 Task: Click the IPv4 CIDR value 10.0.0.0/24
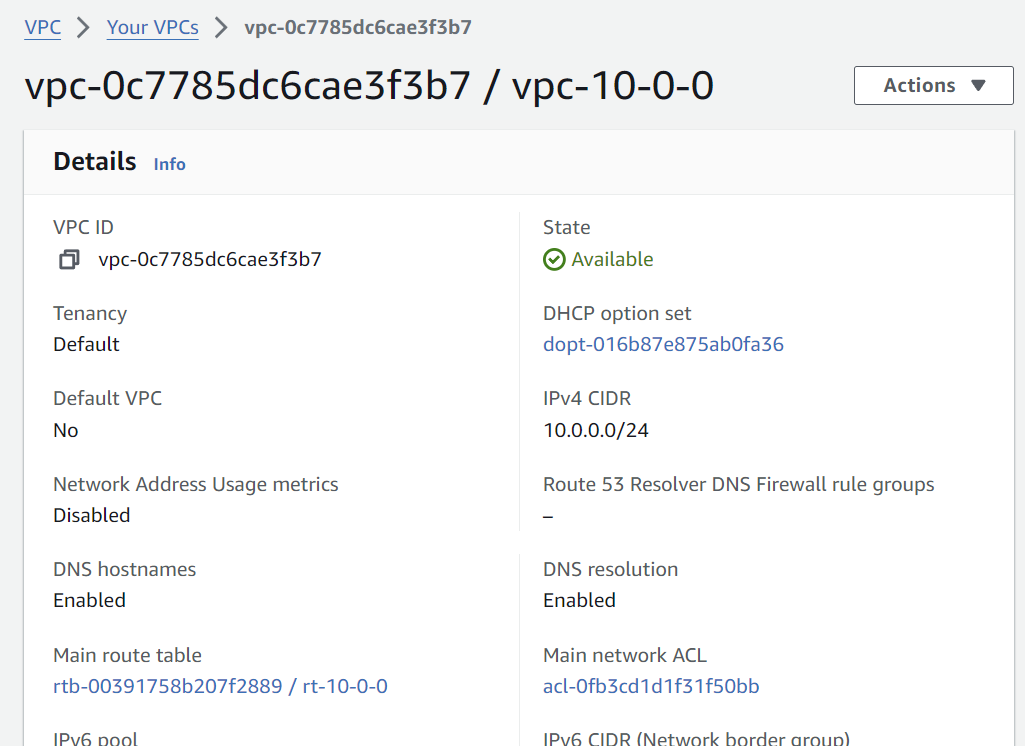pyautogui.click(x=596, y=430)
